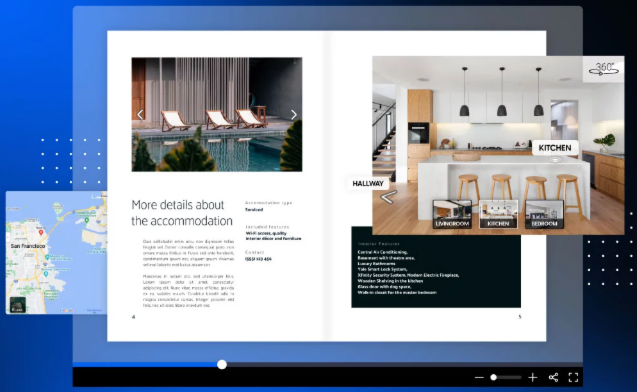637x392 pixels.
Task: Enter fullscreen mode with the expand icon
Action: [573, 377]
